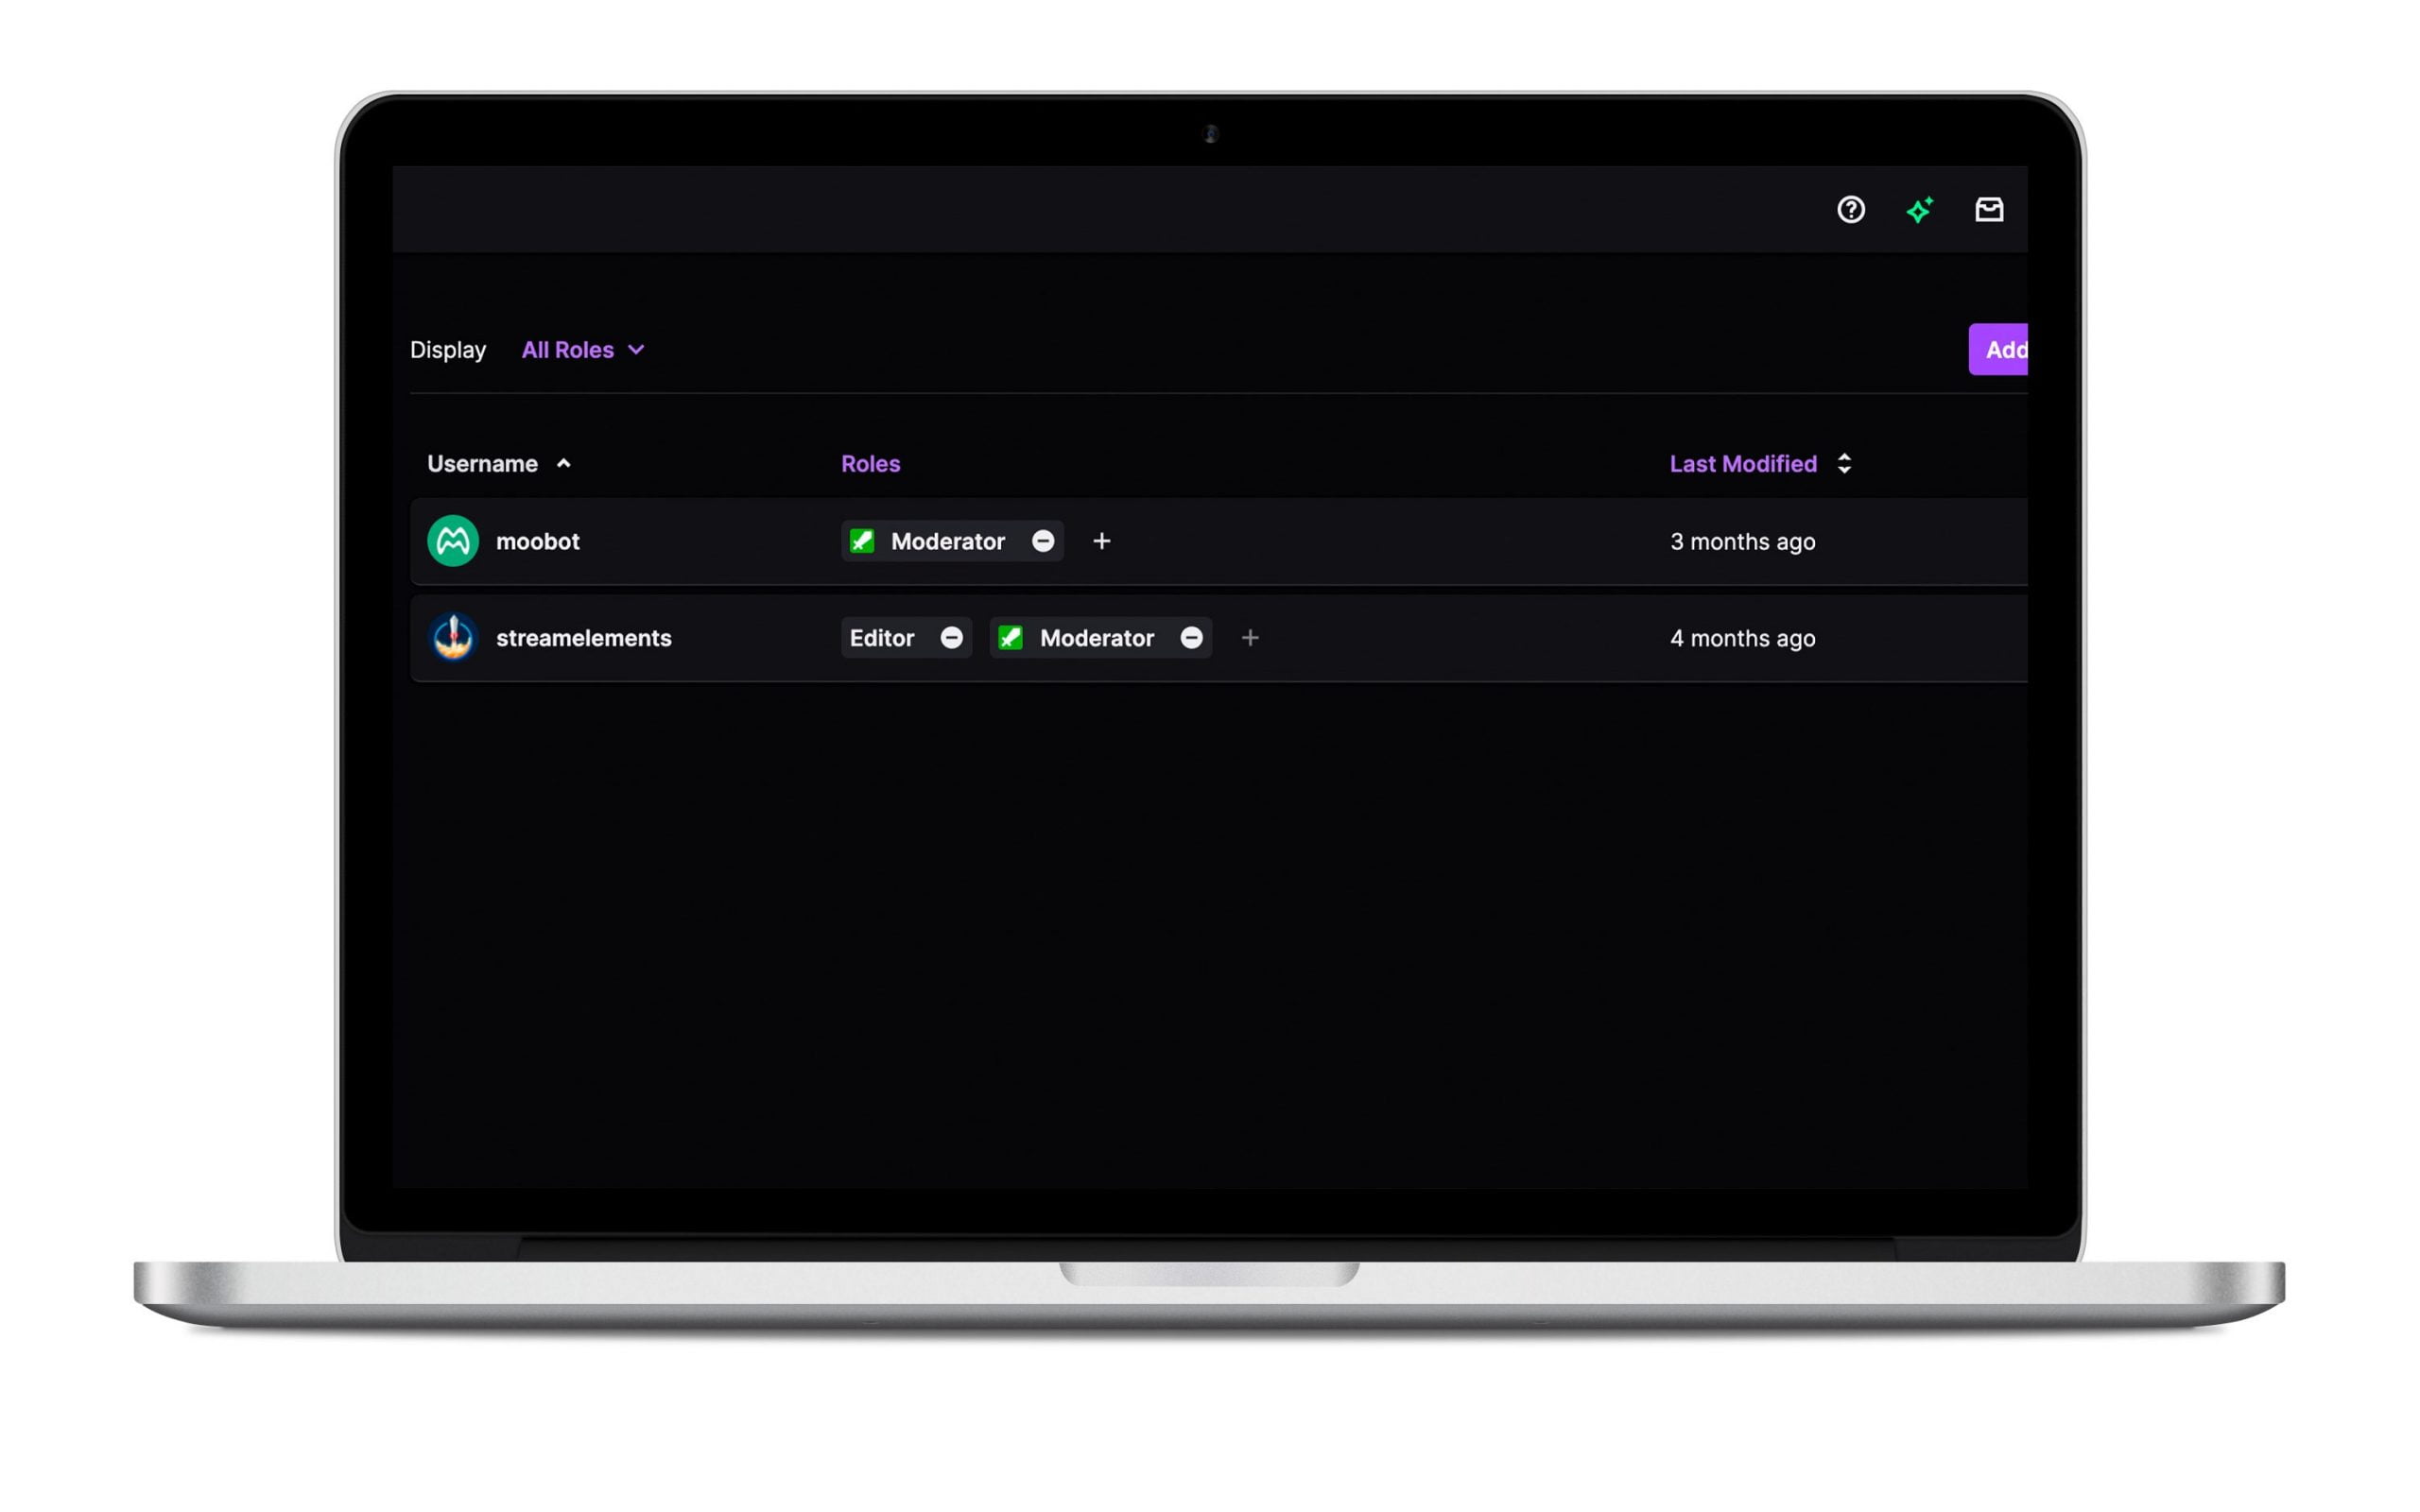Click the moobot user avatar icon
Image resolution: width=2420 pixels, height=1512 pixels.
click(451, 540)
